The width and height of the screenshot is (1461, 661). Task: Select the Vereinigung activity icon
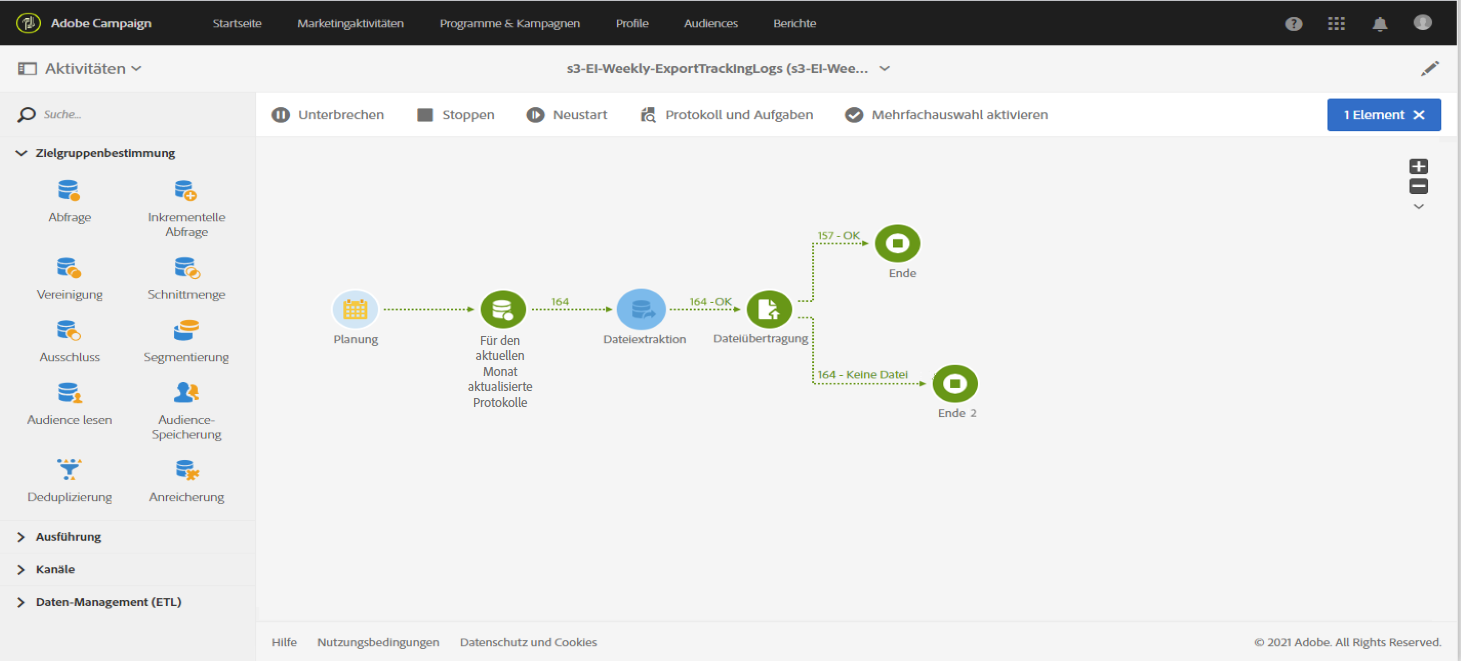tap(69, 267)
